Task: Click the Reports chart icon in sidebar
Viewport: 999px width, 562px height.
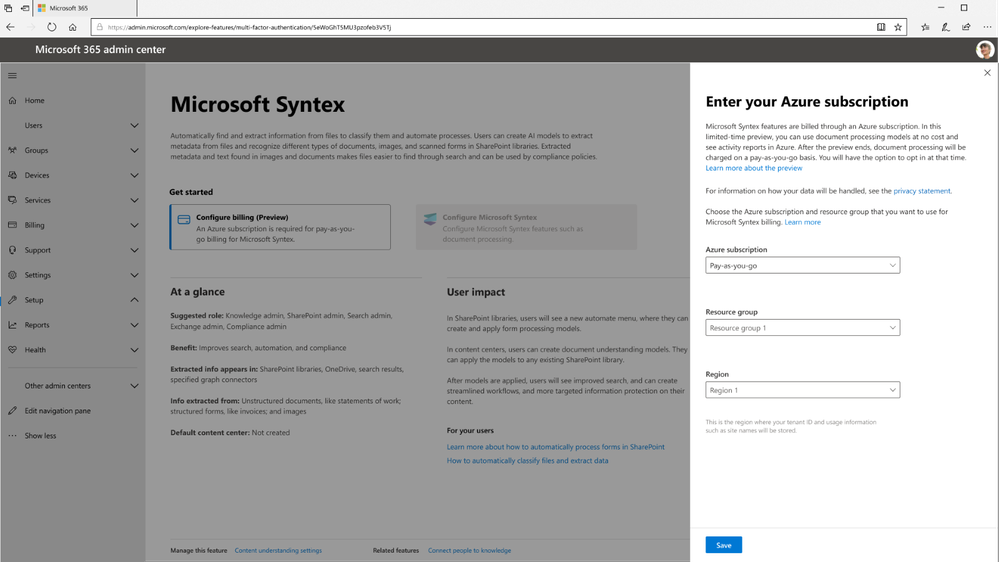Action: tap(12, 325)
